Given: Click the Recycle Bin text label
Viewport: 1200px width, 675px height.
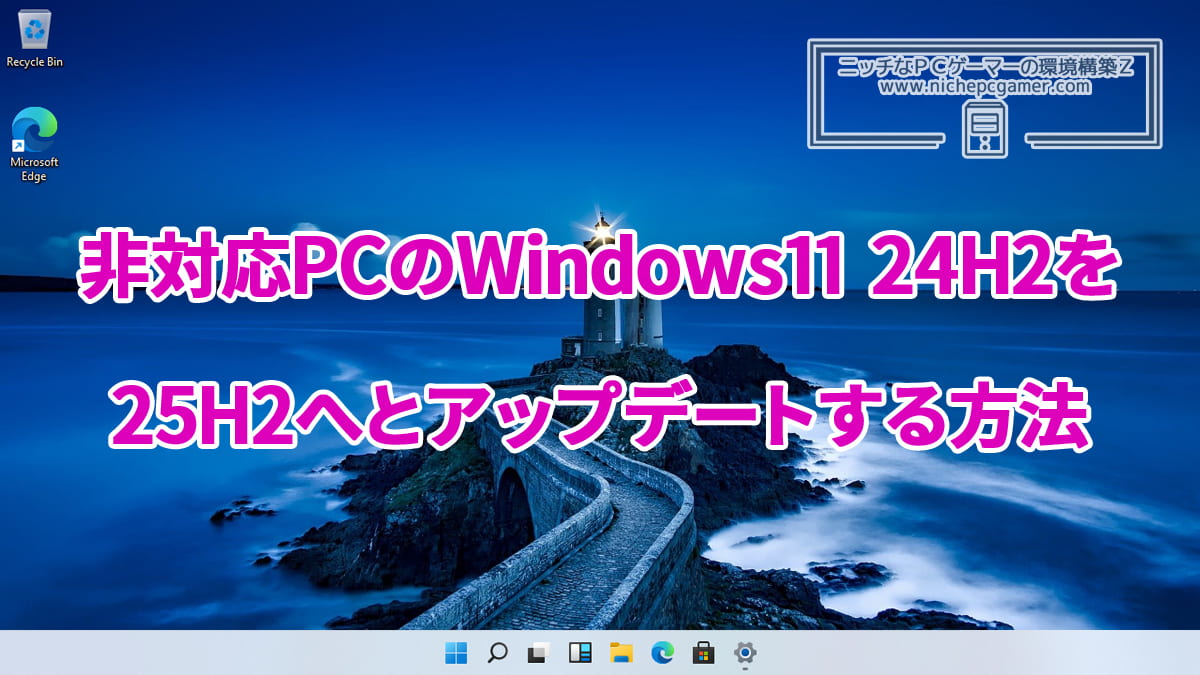Looking at the screenshot, I should pos(35,62).
